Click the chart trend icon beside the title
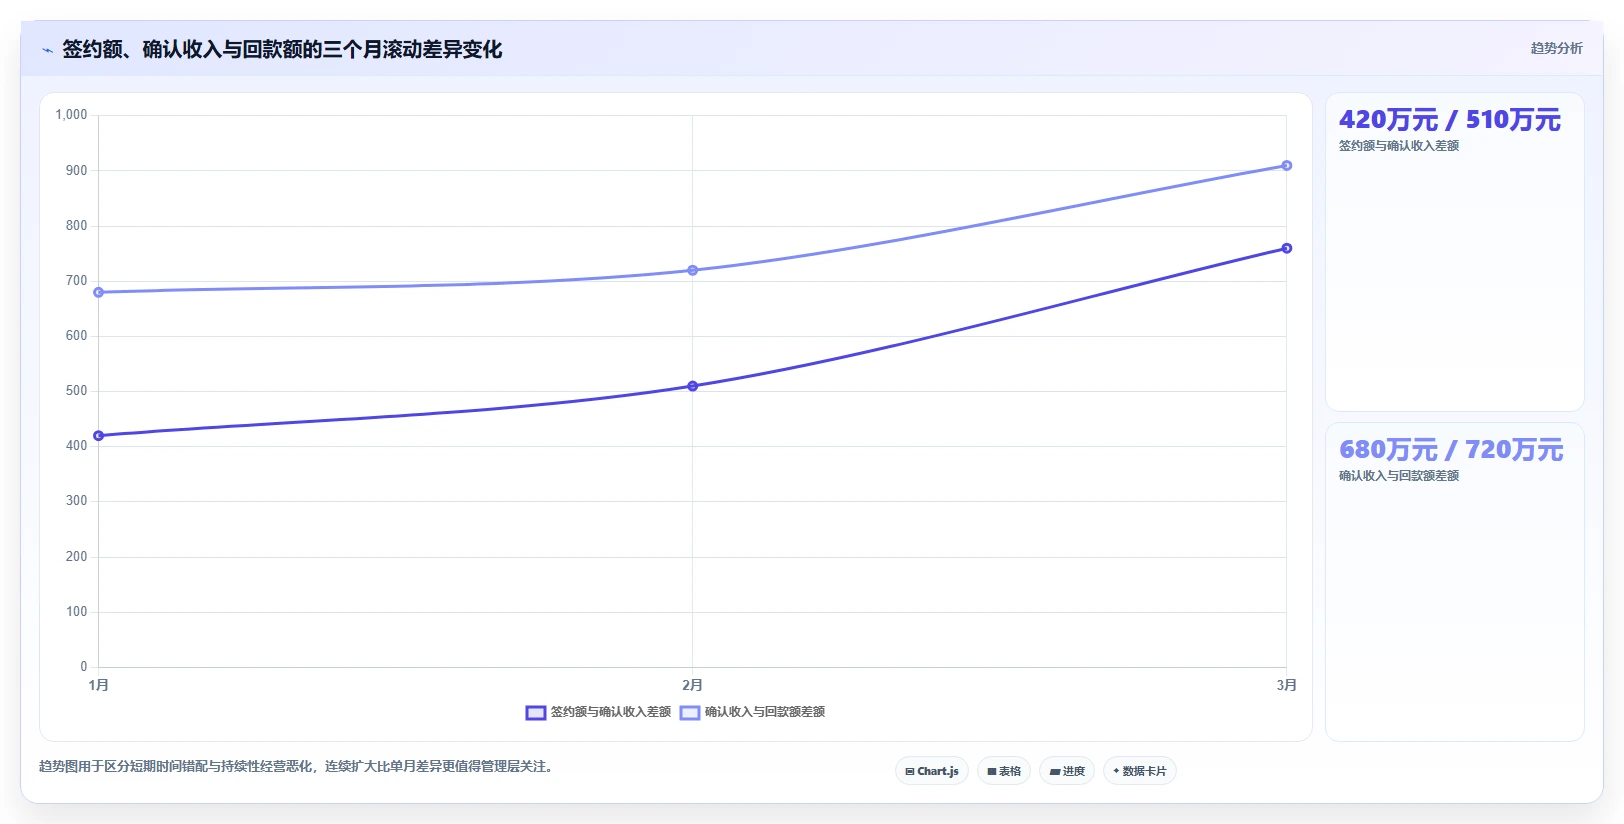This screenshot has width=1624, height=824. pyautogui.click(x=47, y=50)
